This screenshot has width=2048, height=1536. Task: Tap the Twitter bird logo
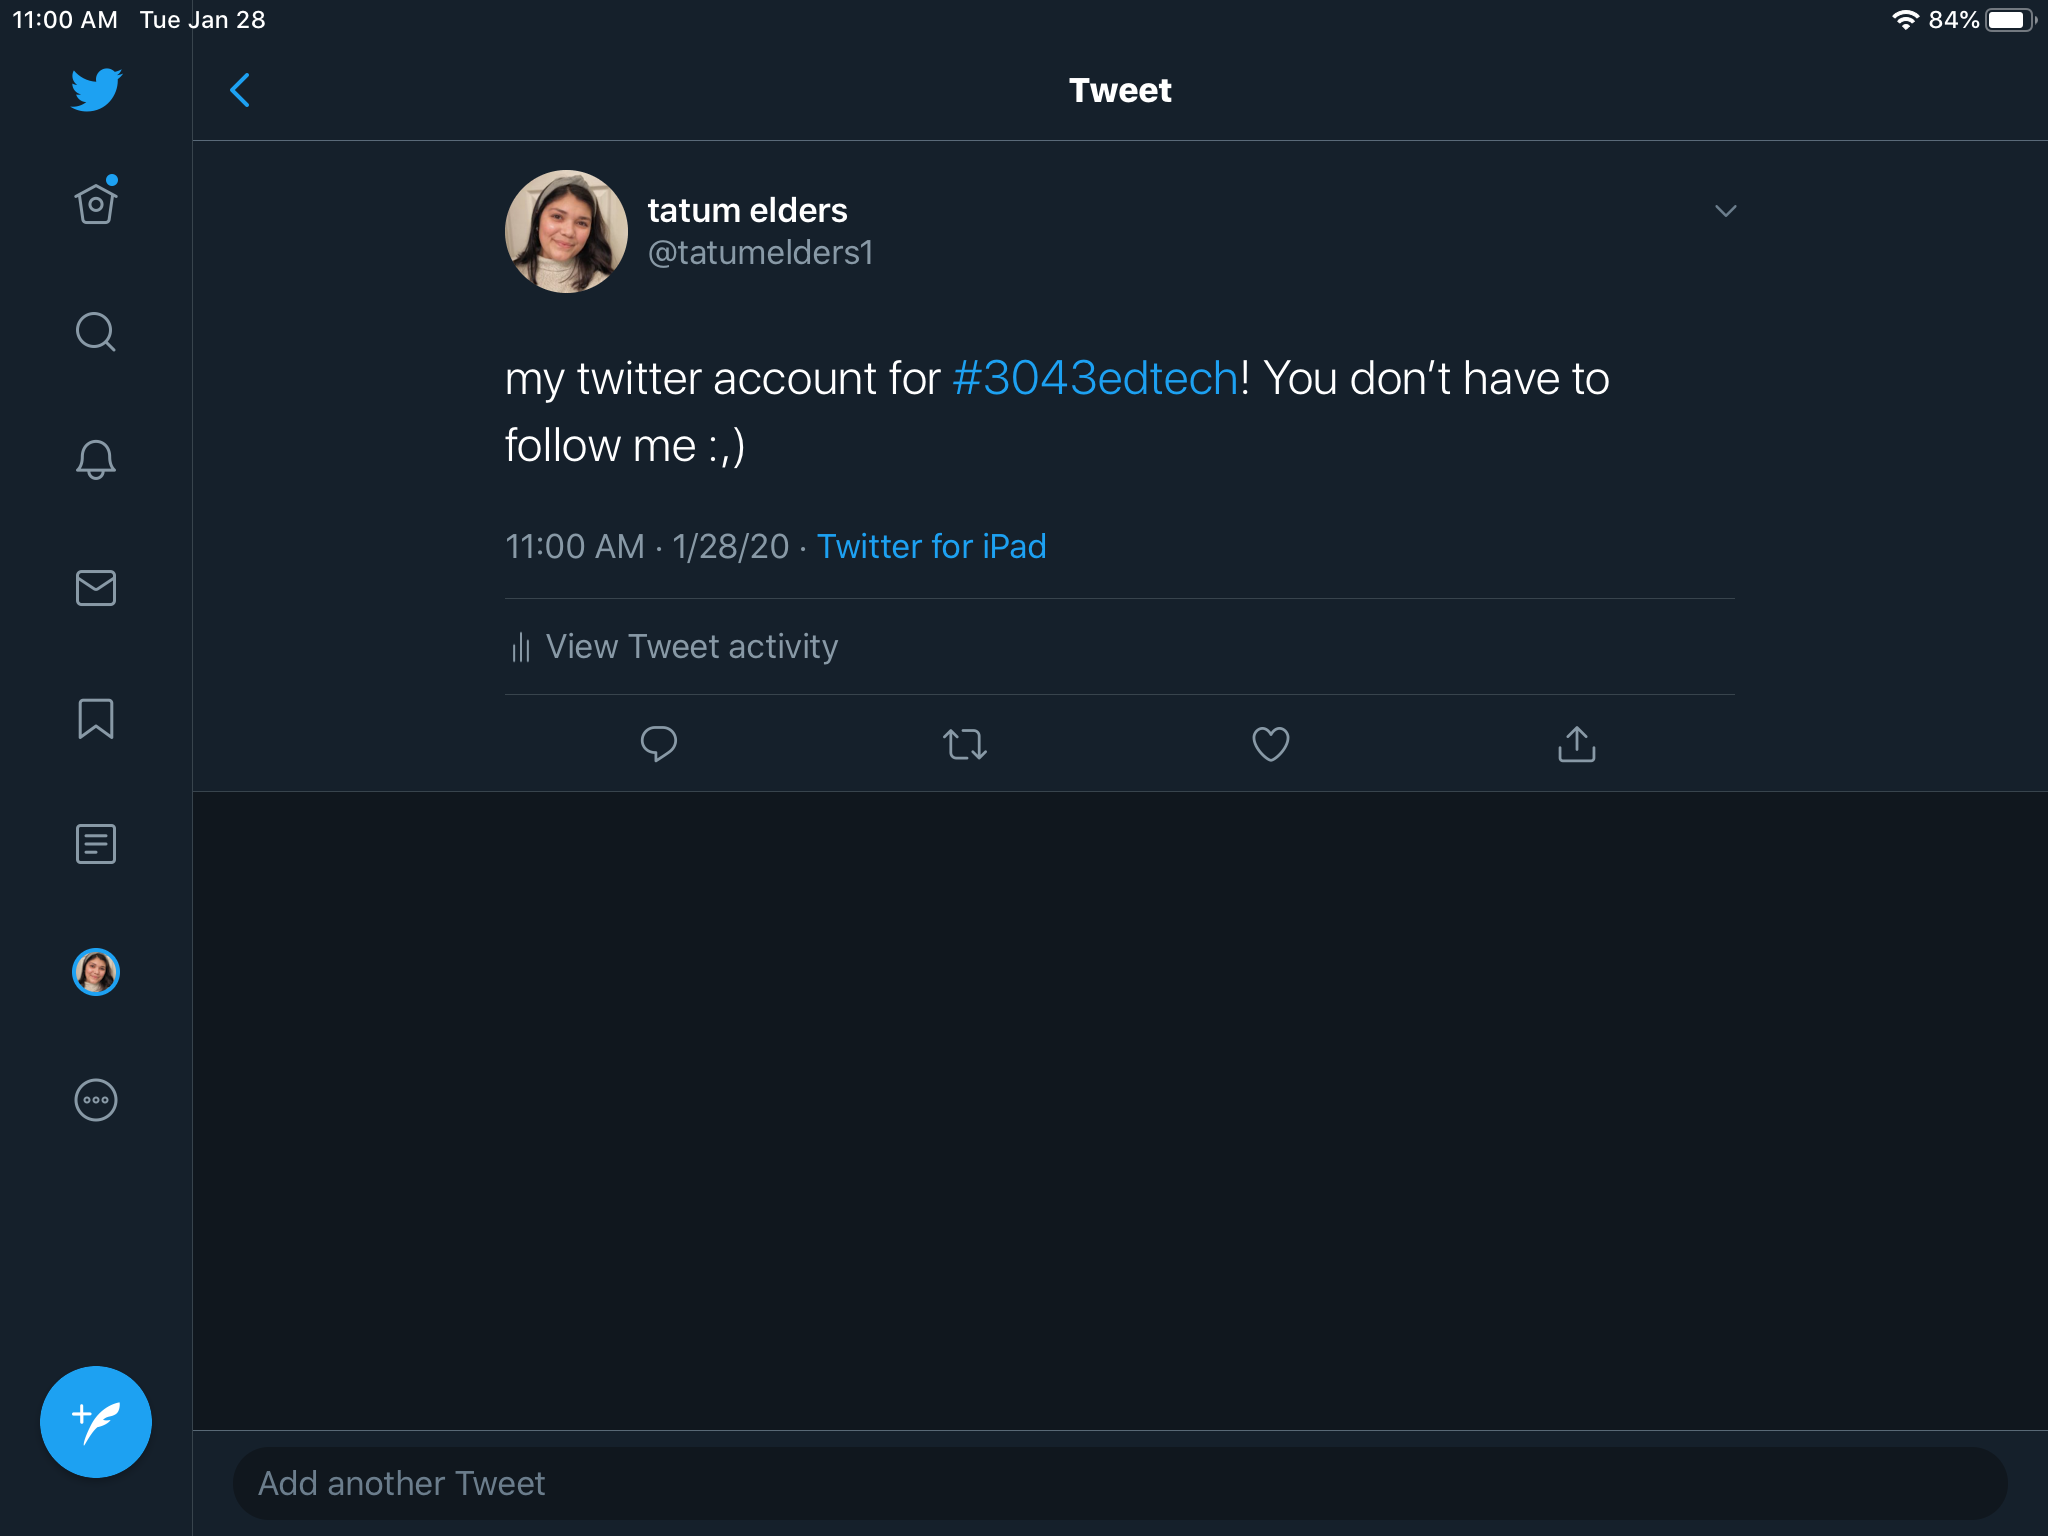(x=96, y=90)
